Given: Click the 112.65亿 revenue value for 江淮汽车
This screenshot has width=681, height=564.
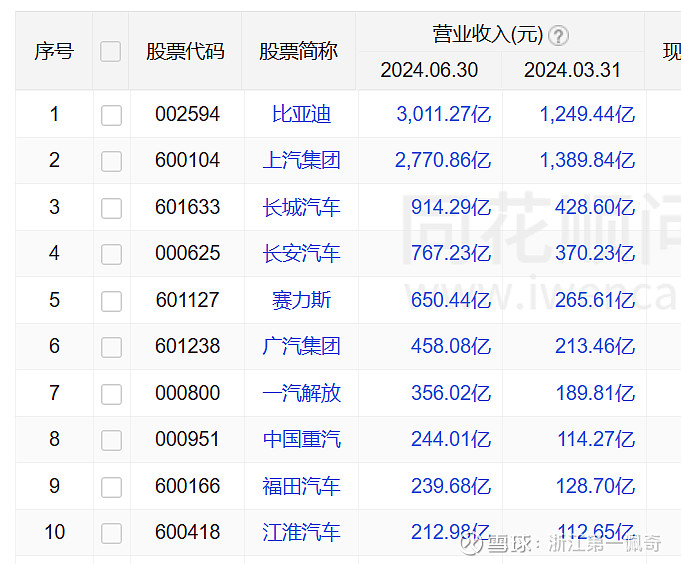Looking at the screenshot, I should point(596,533).
